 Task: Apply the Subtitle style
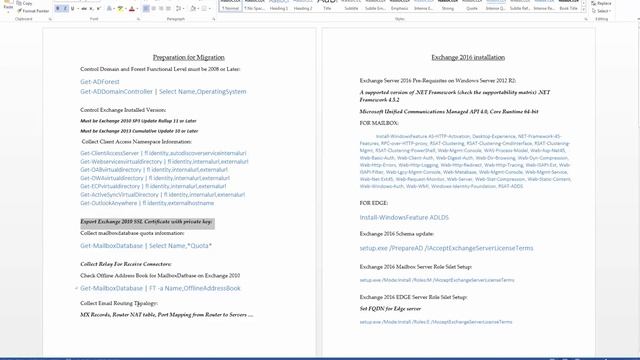coord(351,6)
